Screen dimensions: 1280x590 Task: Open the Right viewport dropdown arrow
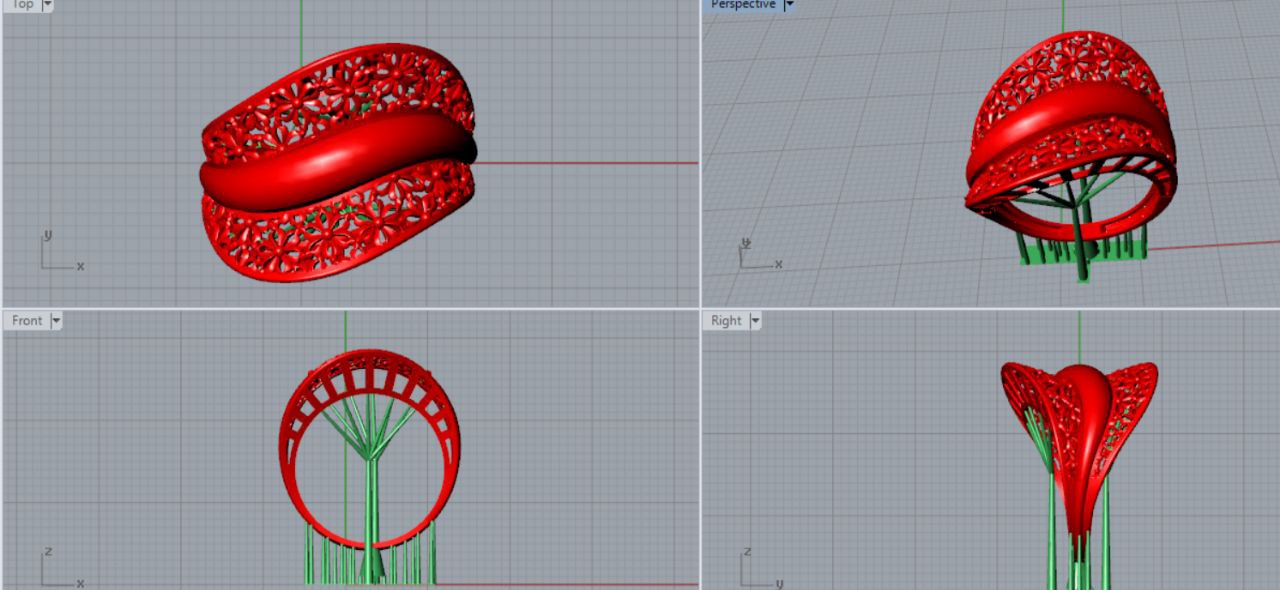[x=756, y=321]
